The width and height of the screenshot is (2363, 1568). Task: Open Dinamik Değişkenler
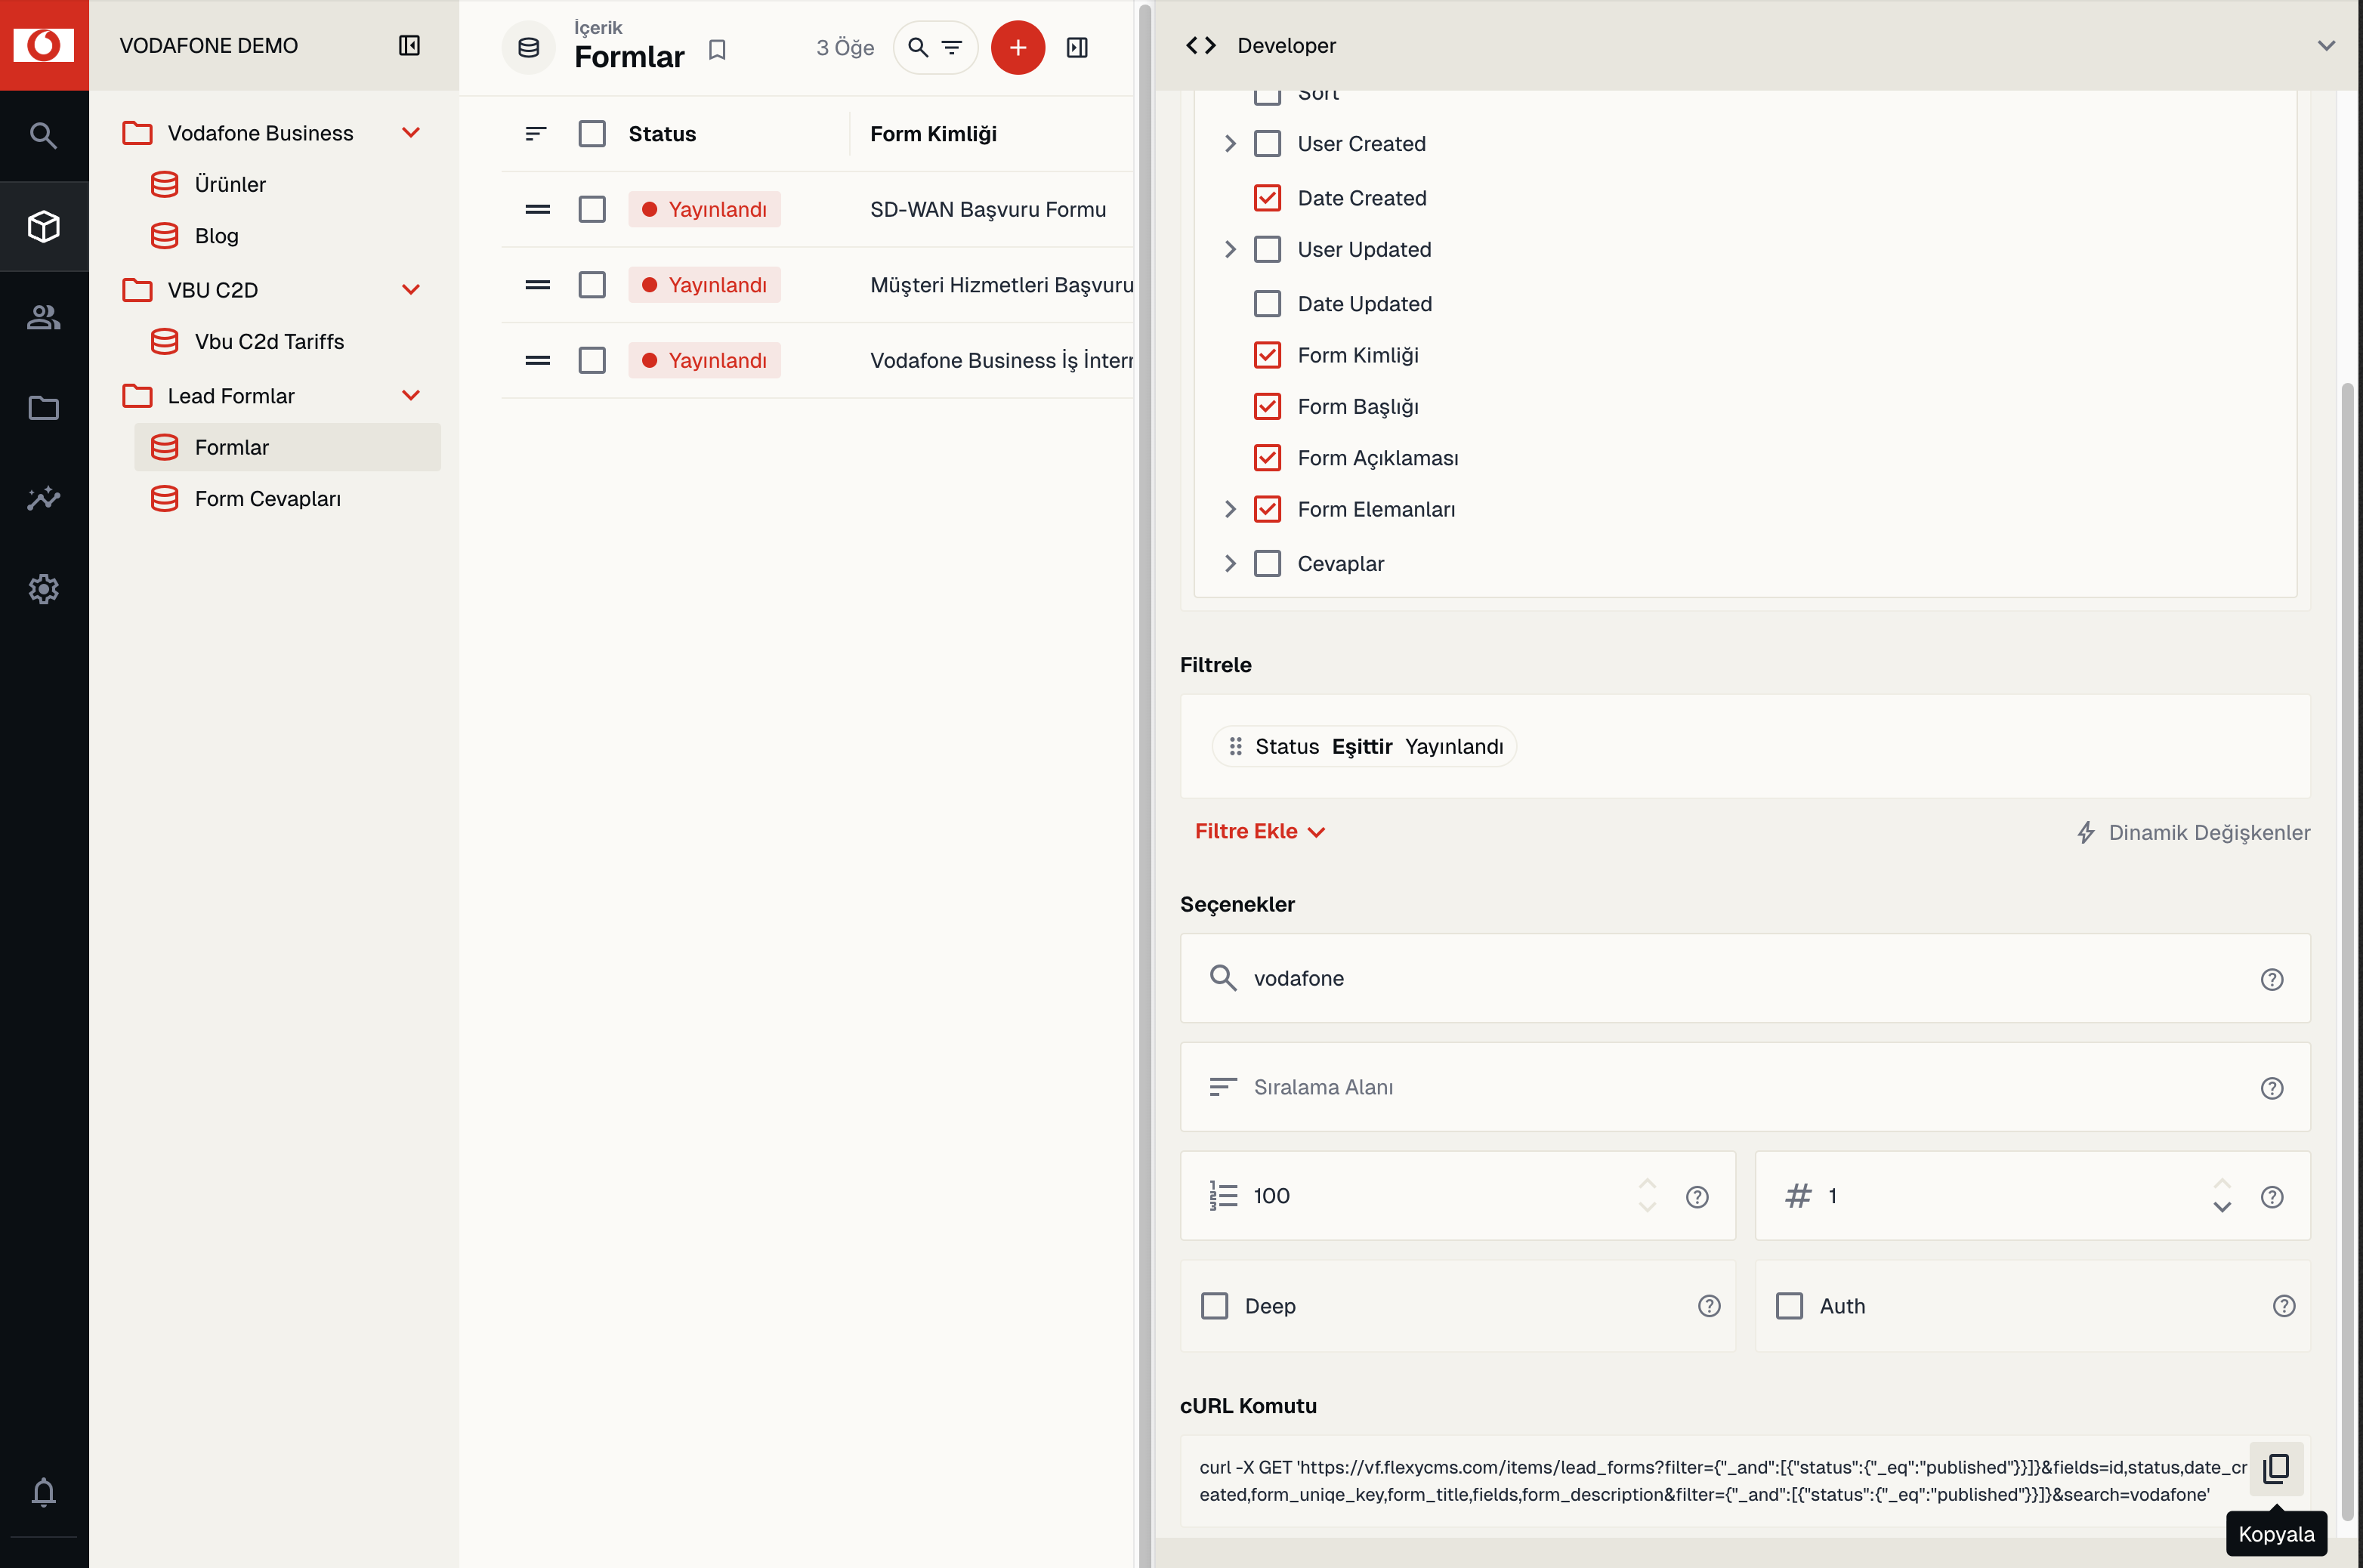point(2193,832)
